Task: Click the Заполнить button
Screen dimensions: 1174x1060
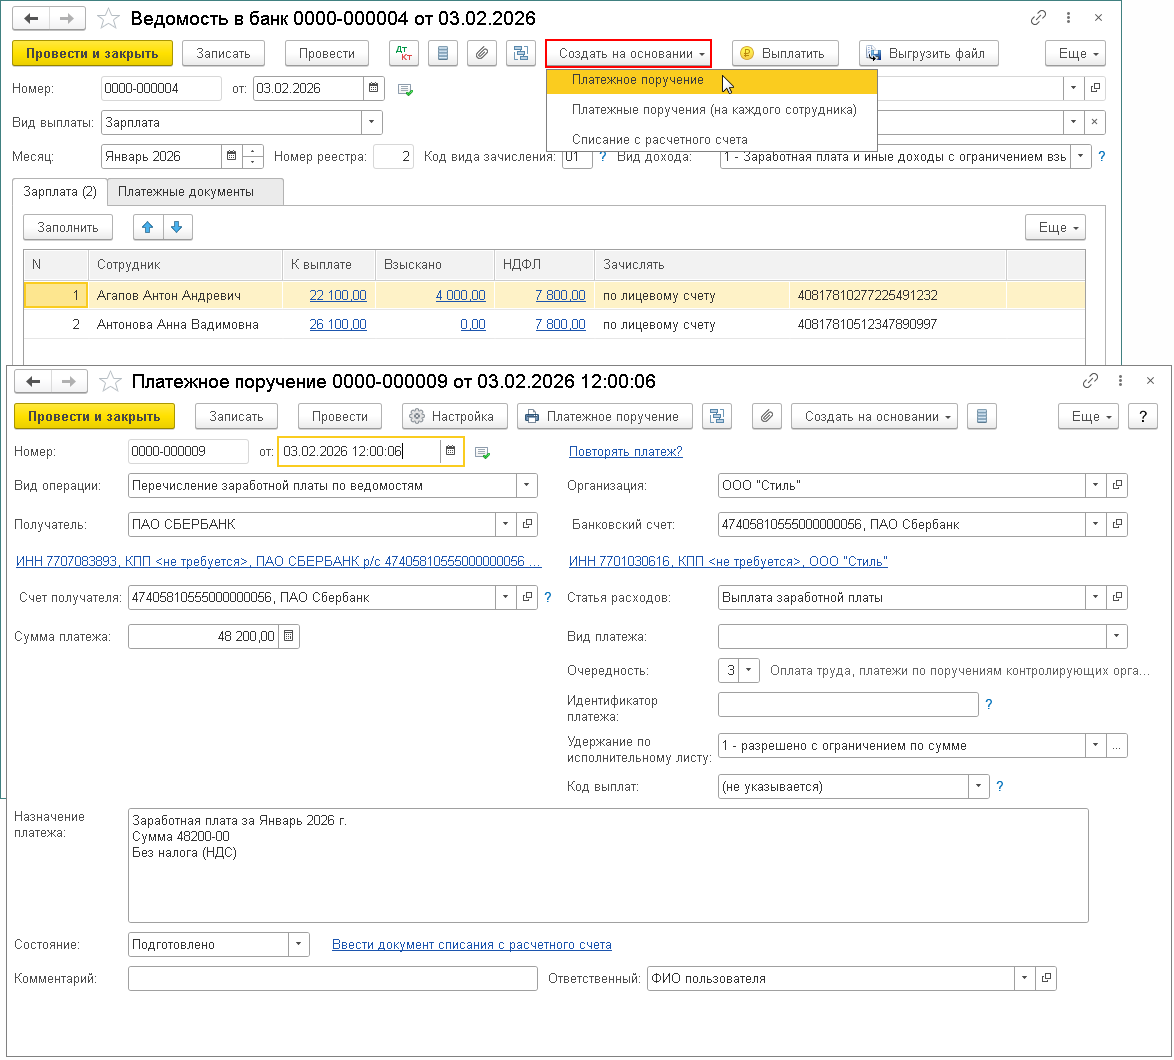Action: coord(68,228)
